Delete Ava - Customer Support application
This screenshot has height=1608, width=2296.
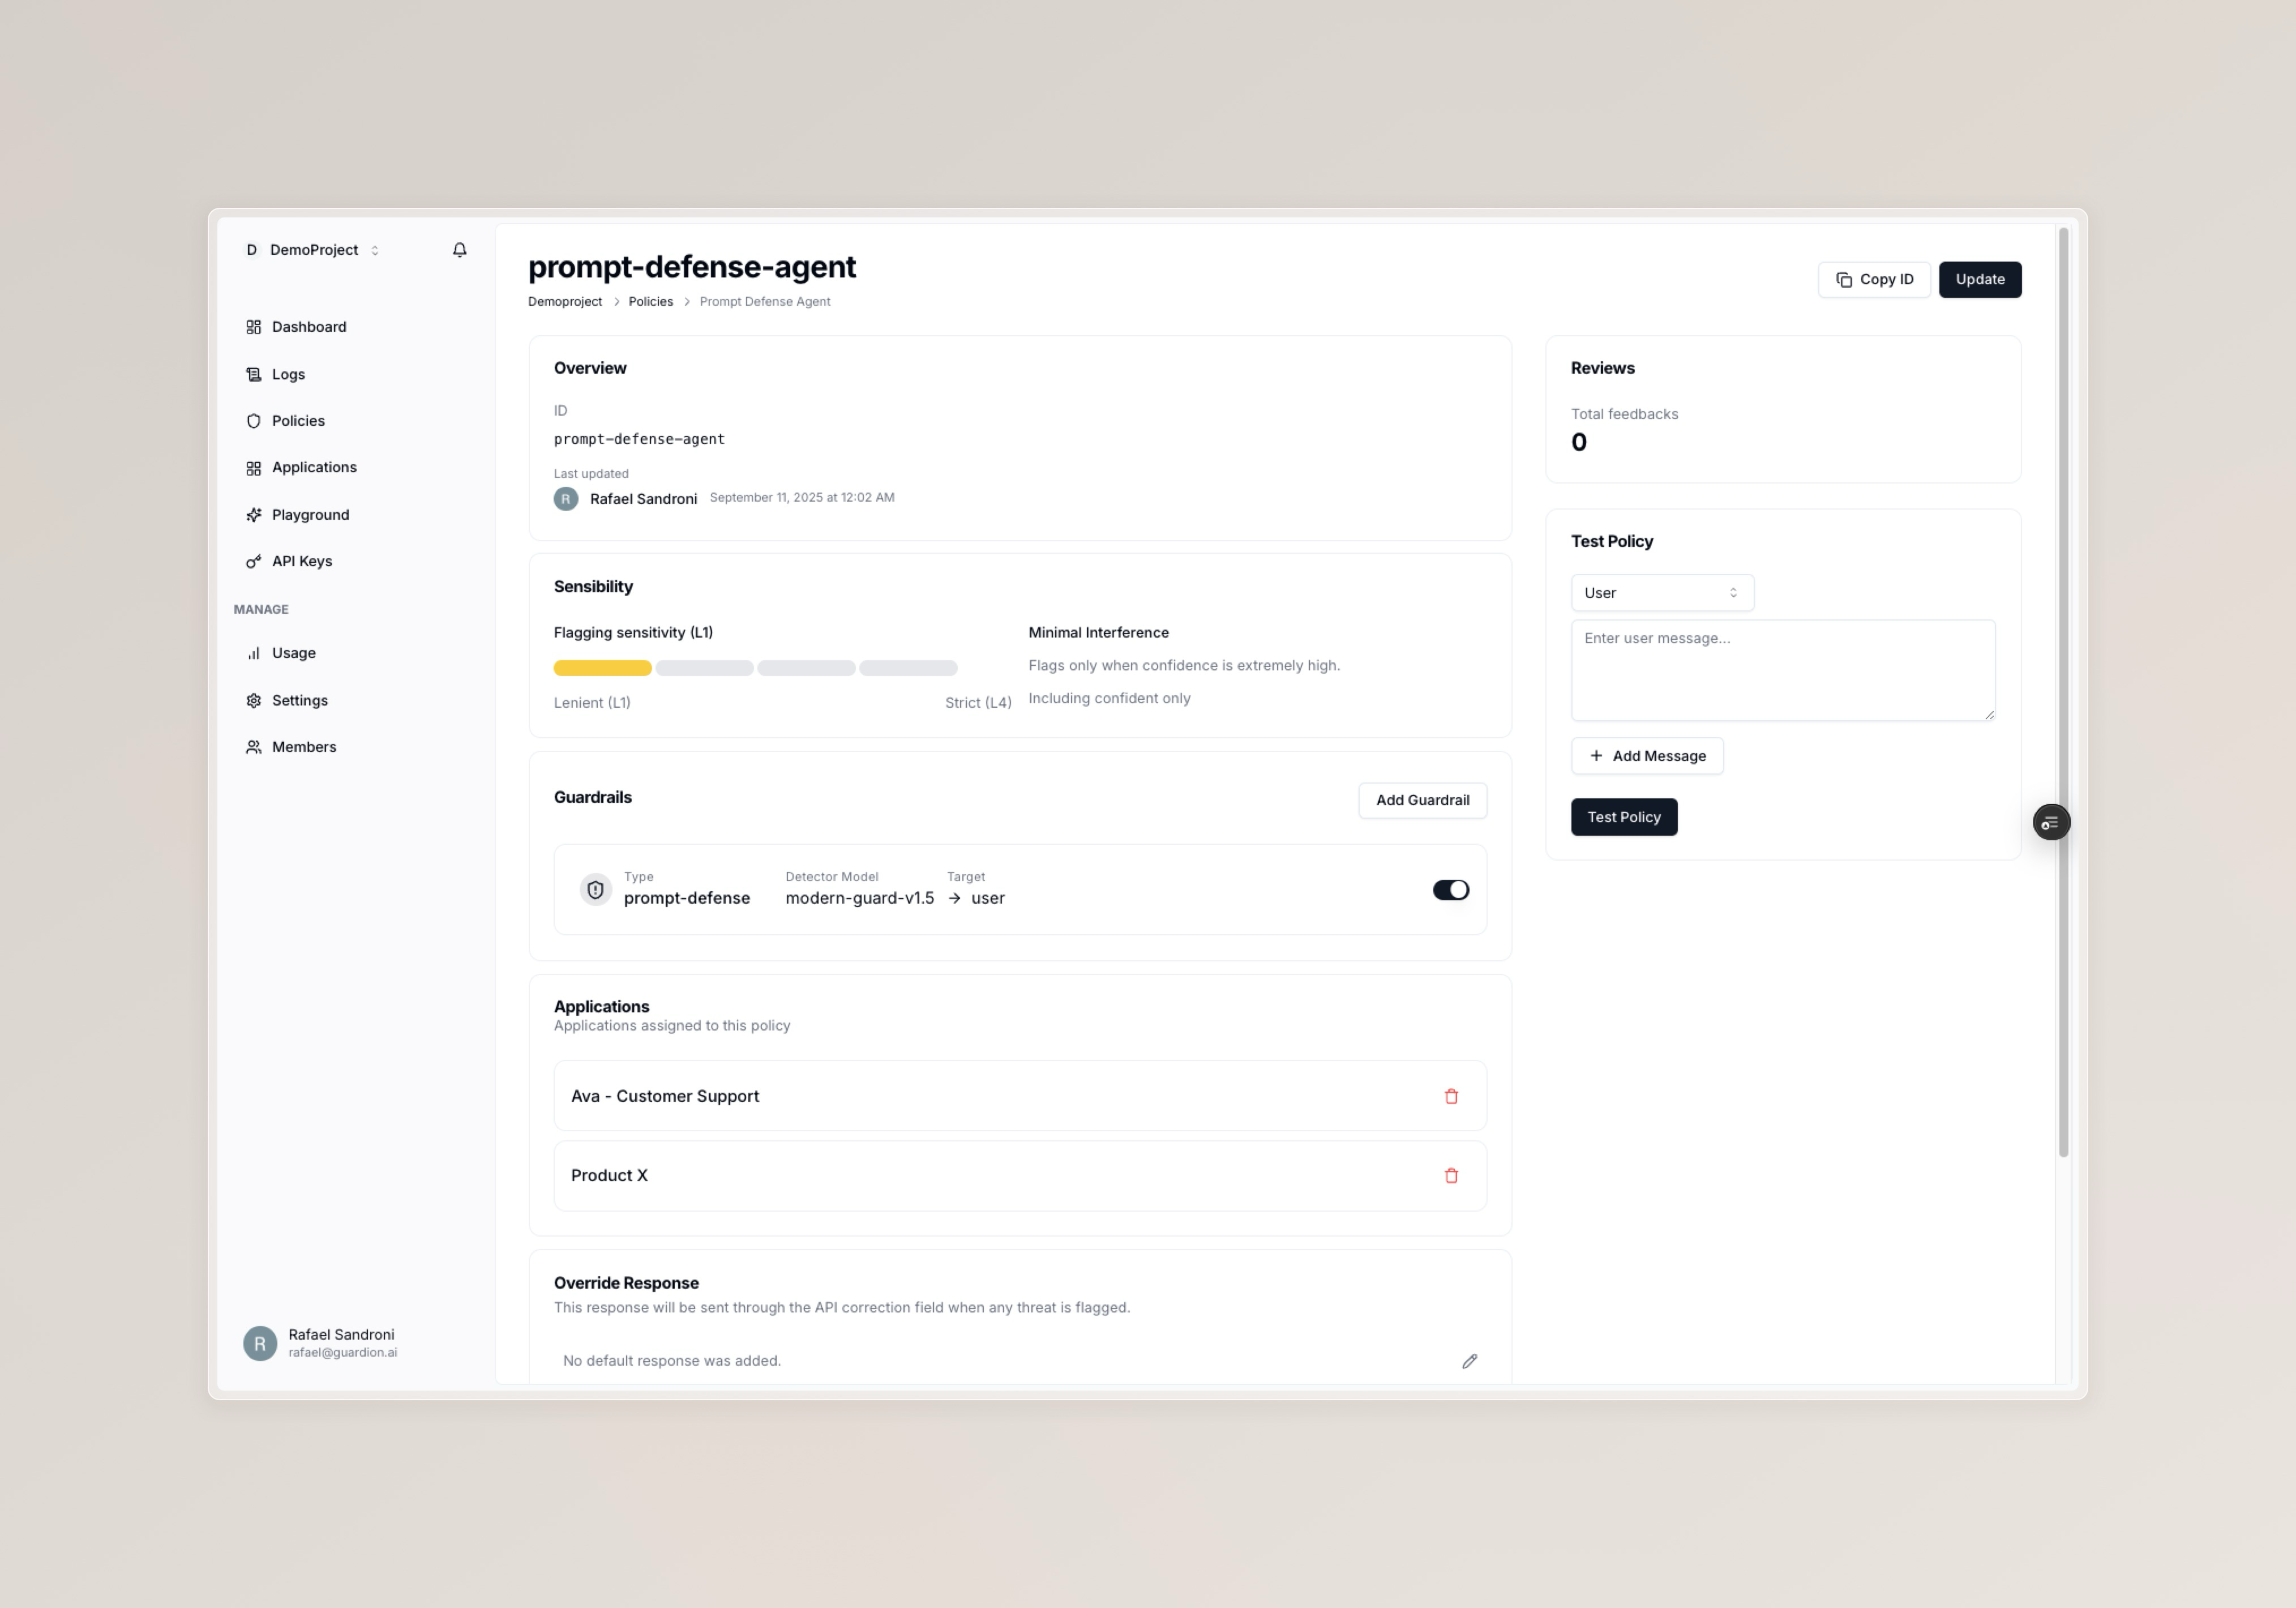click(1451, 1096)
